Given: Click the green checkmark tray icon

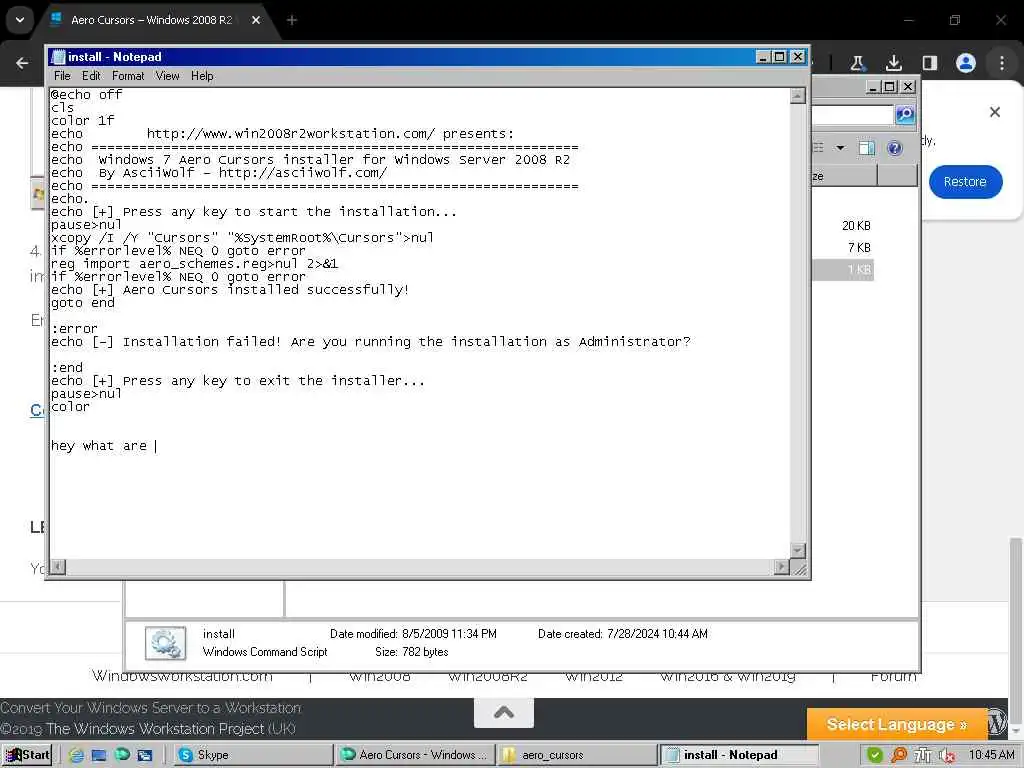Looking at the screenshot, I should 874,755.
